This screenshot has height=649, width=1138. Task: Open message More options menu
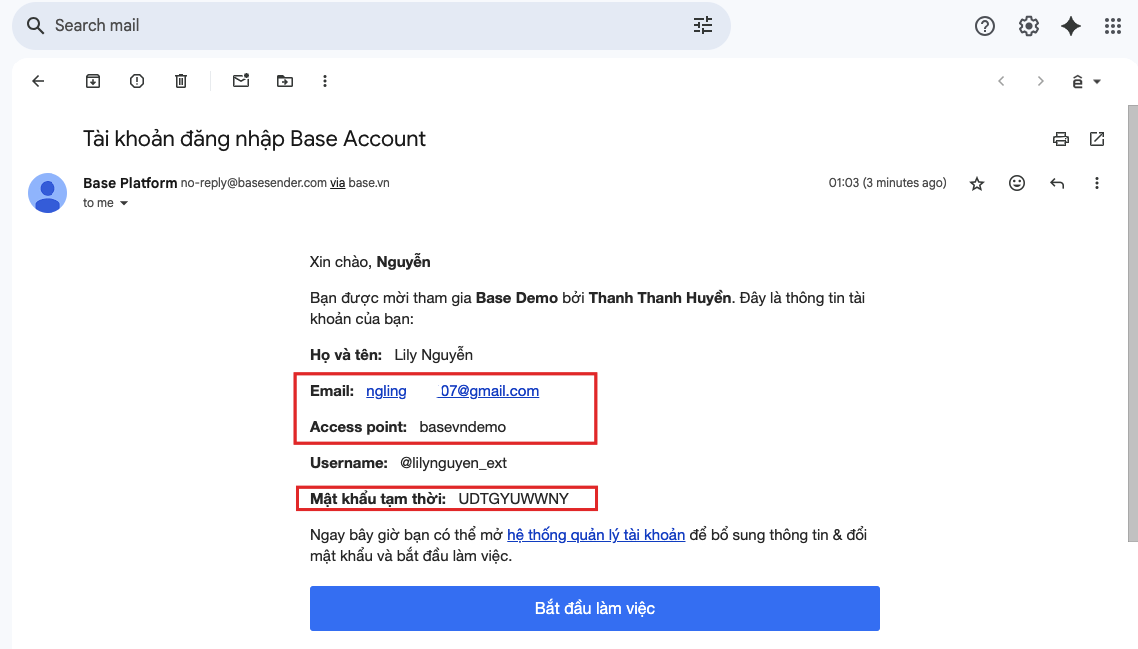pyautogui.click(x=1097, y=183)
